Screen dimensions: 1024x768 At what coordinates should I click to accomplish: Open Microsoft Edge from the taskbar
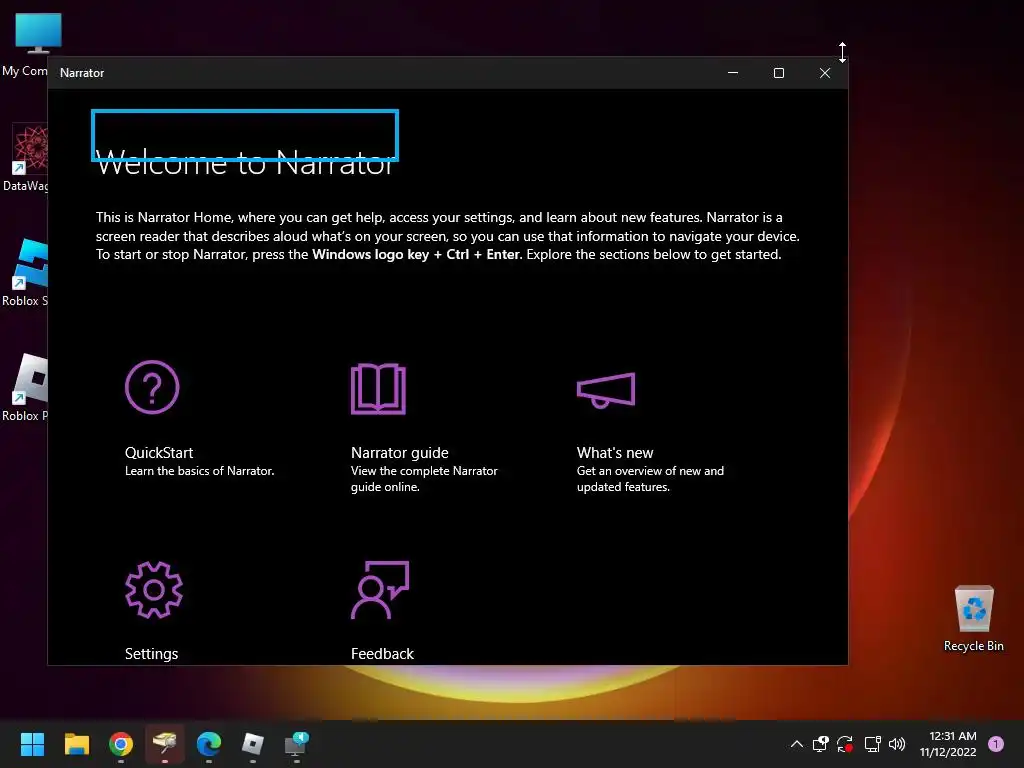pyautogui.click(x=209, y=744)
